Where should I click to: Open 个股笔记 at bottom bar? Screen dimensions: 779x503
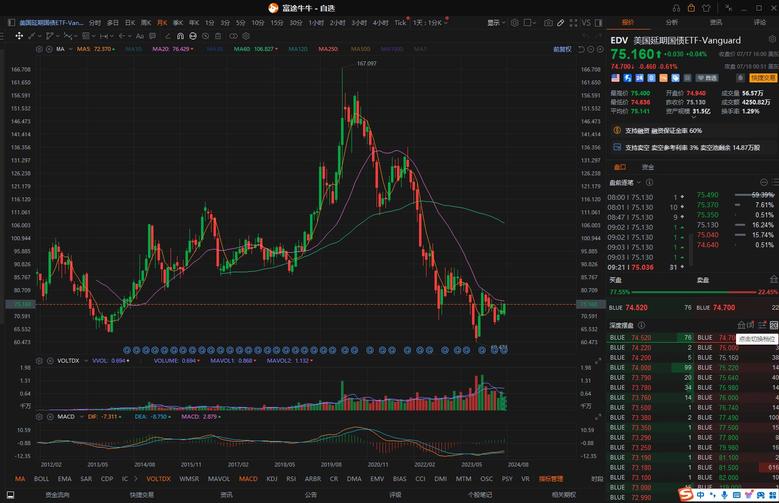pos(480,495)
